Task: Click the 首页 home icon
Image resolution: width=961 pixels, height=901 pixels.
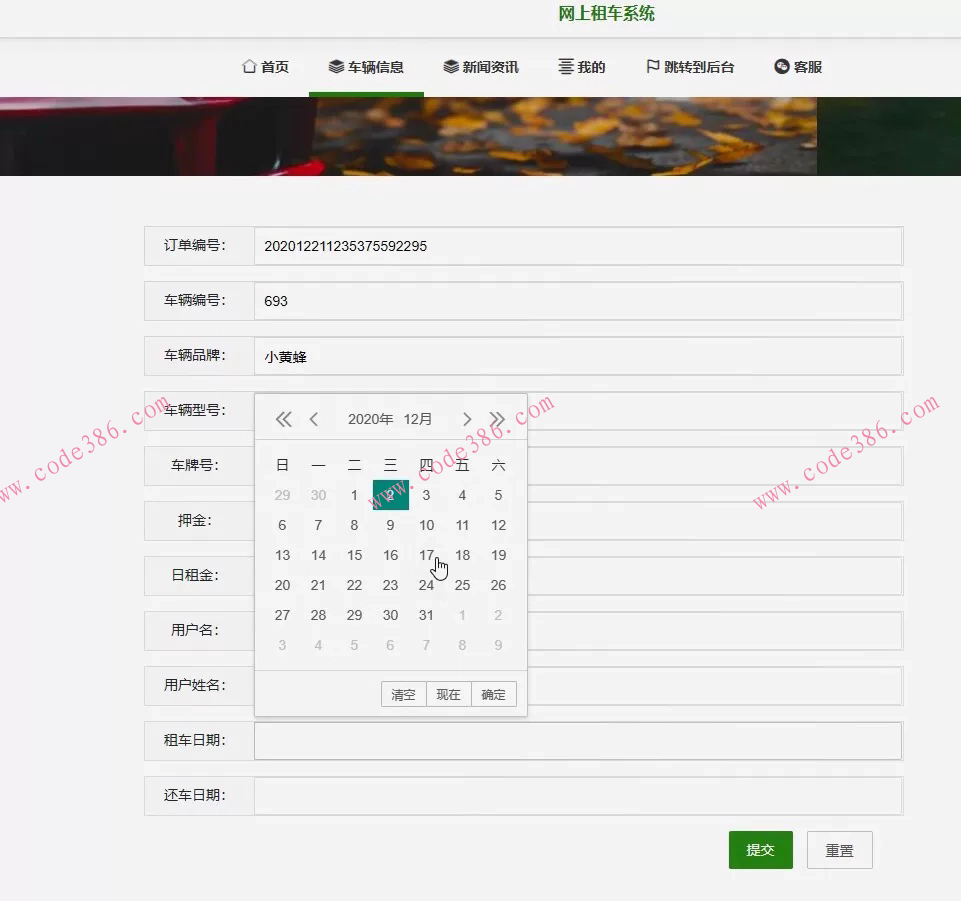Action: 249,66
